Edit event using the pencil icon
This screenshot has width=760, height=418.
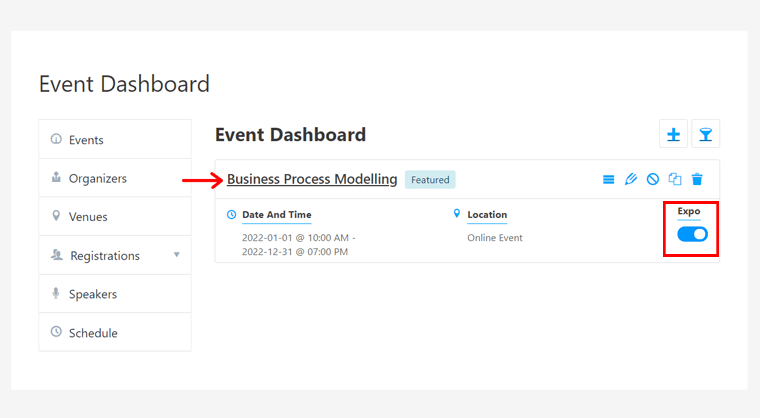[630, 180]
